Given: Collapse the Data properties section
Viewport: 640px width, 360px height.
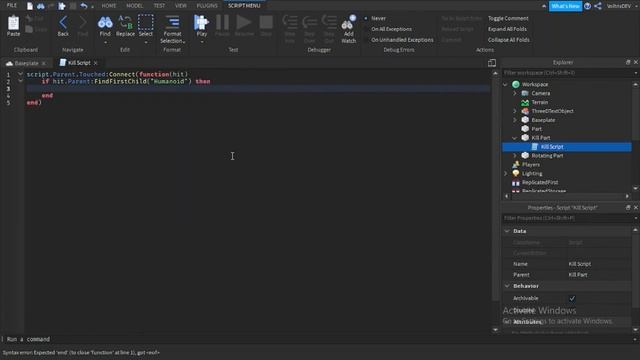Looking at the screenshot, I should point(507,231).
